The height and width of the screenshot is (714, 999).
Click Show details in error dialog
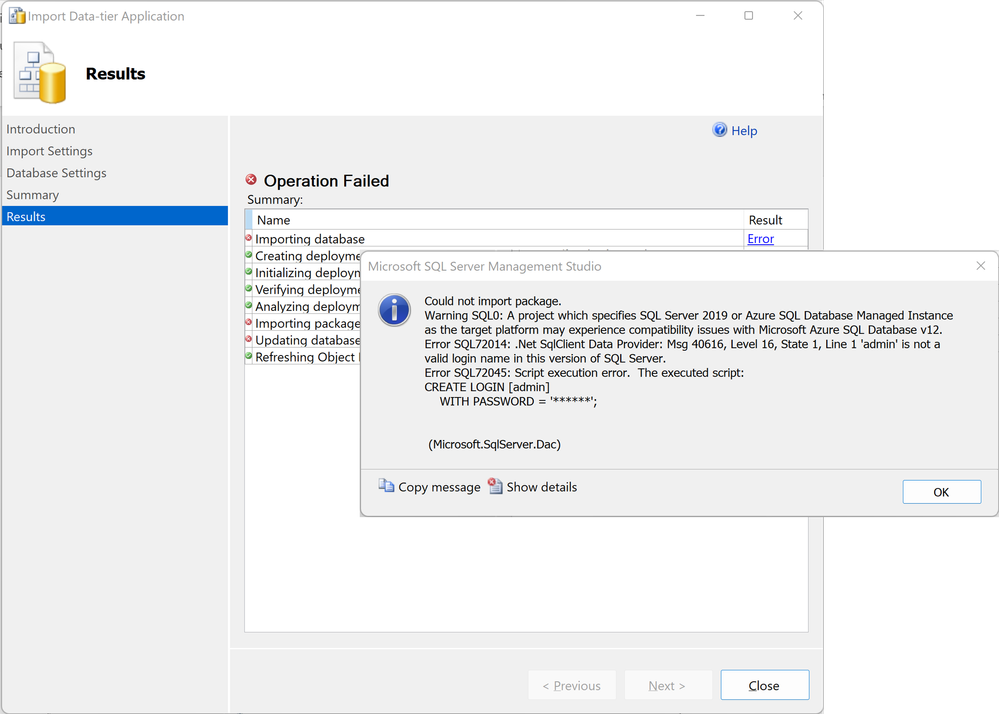542,487
